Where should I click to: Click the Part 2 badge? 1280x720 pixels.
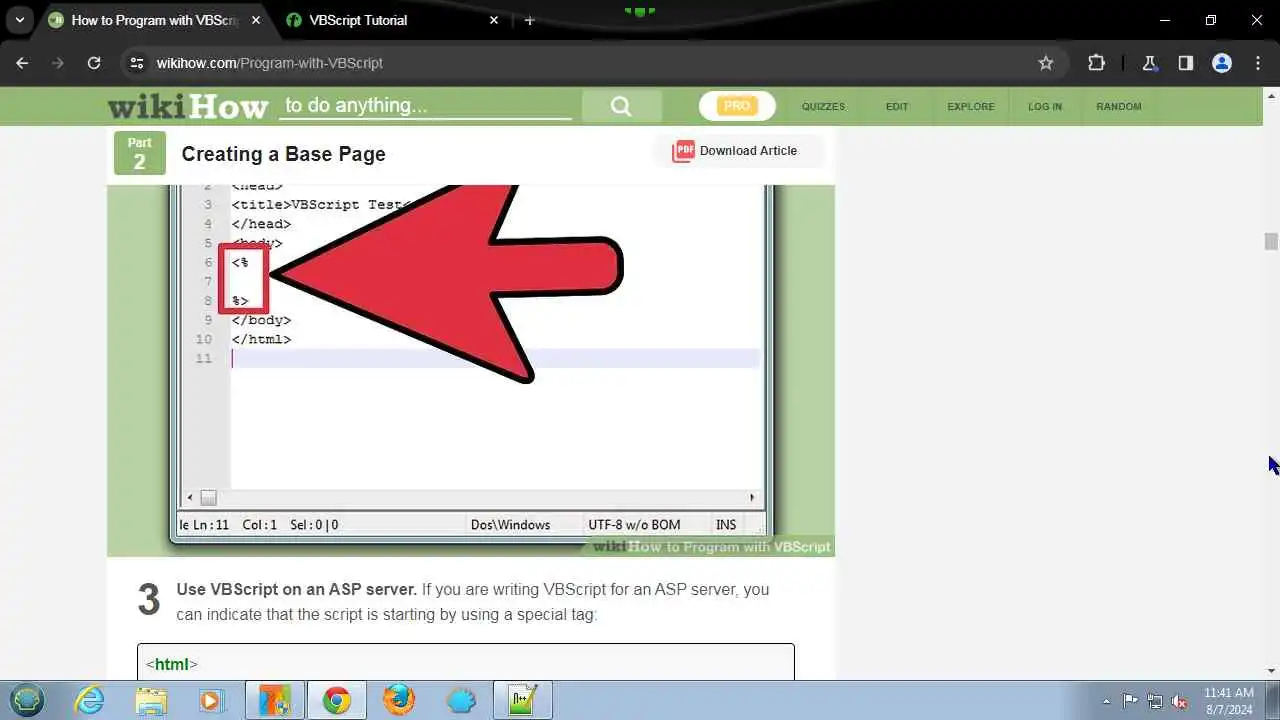click(x=139, y=153)
